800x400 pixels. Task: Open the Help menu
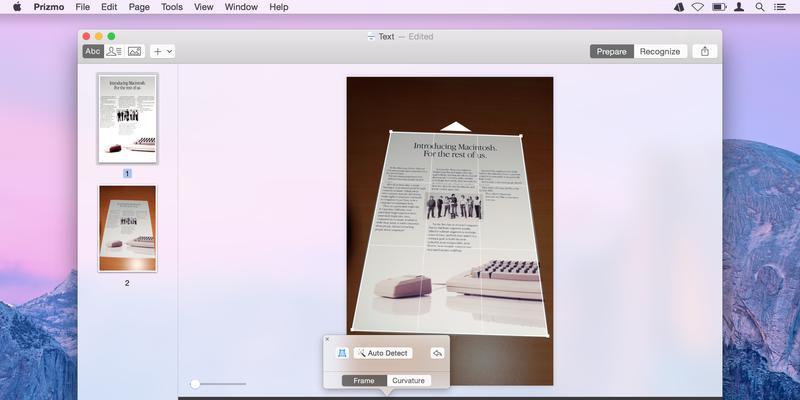[x=279, y=7]
